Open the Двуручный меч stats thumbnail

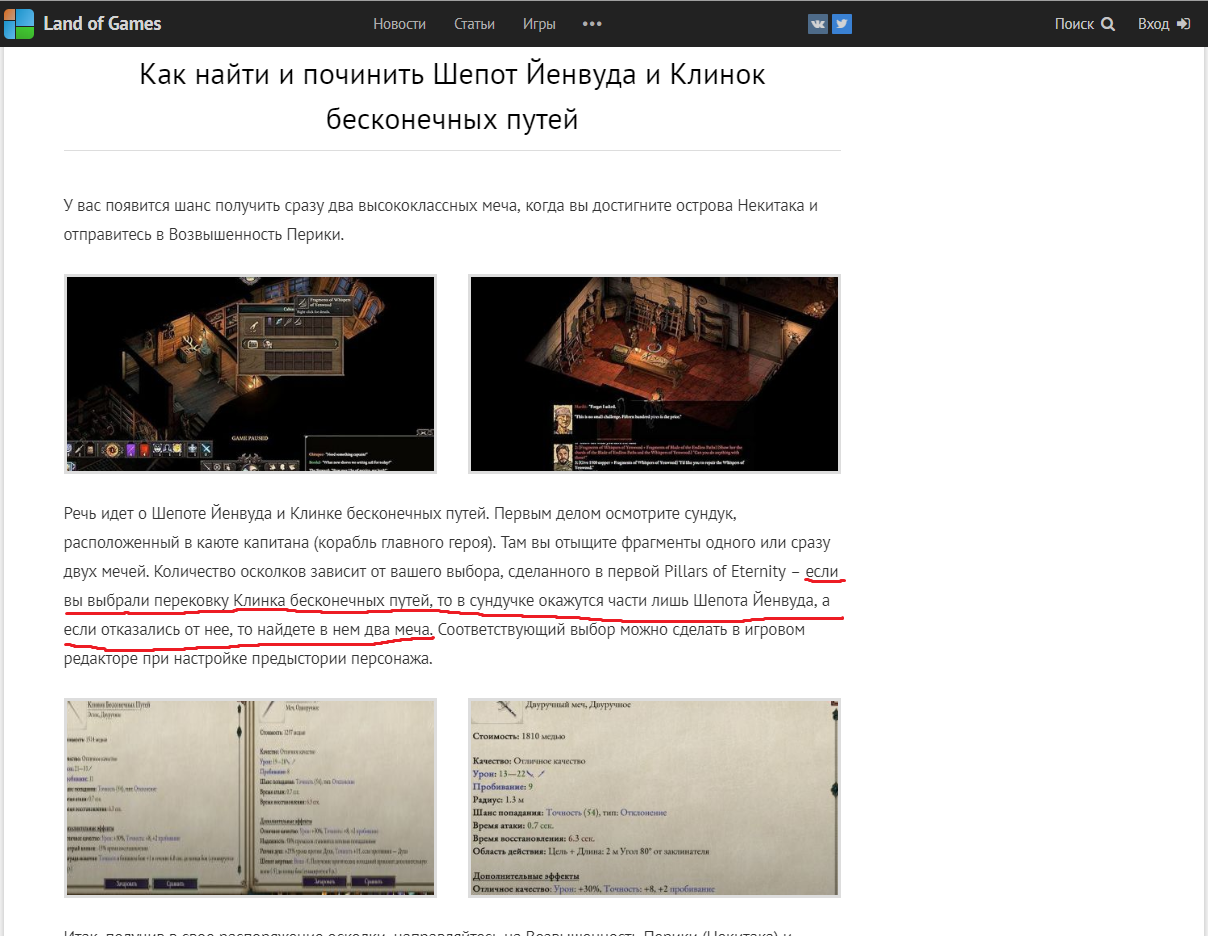click(654, 797)
